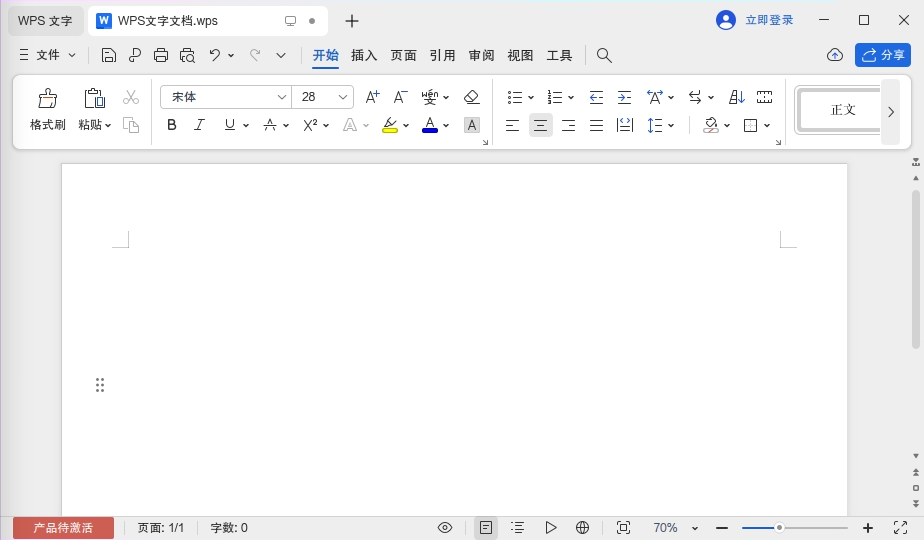Click the 产品待激活 activation button
Image resolution: width=924 pixels, height=540 pixels.
tap(63, 528)
